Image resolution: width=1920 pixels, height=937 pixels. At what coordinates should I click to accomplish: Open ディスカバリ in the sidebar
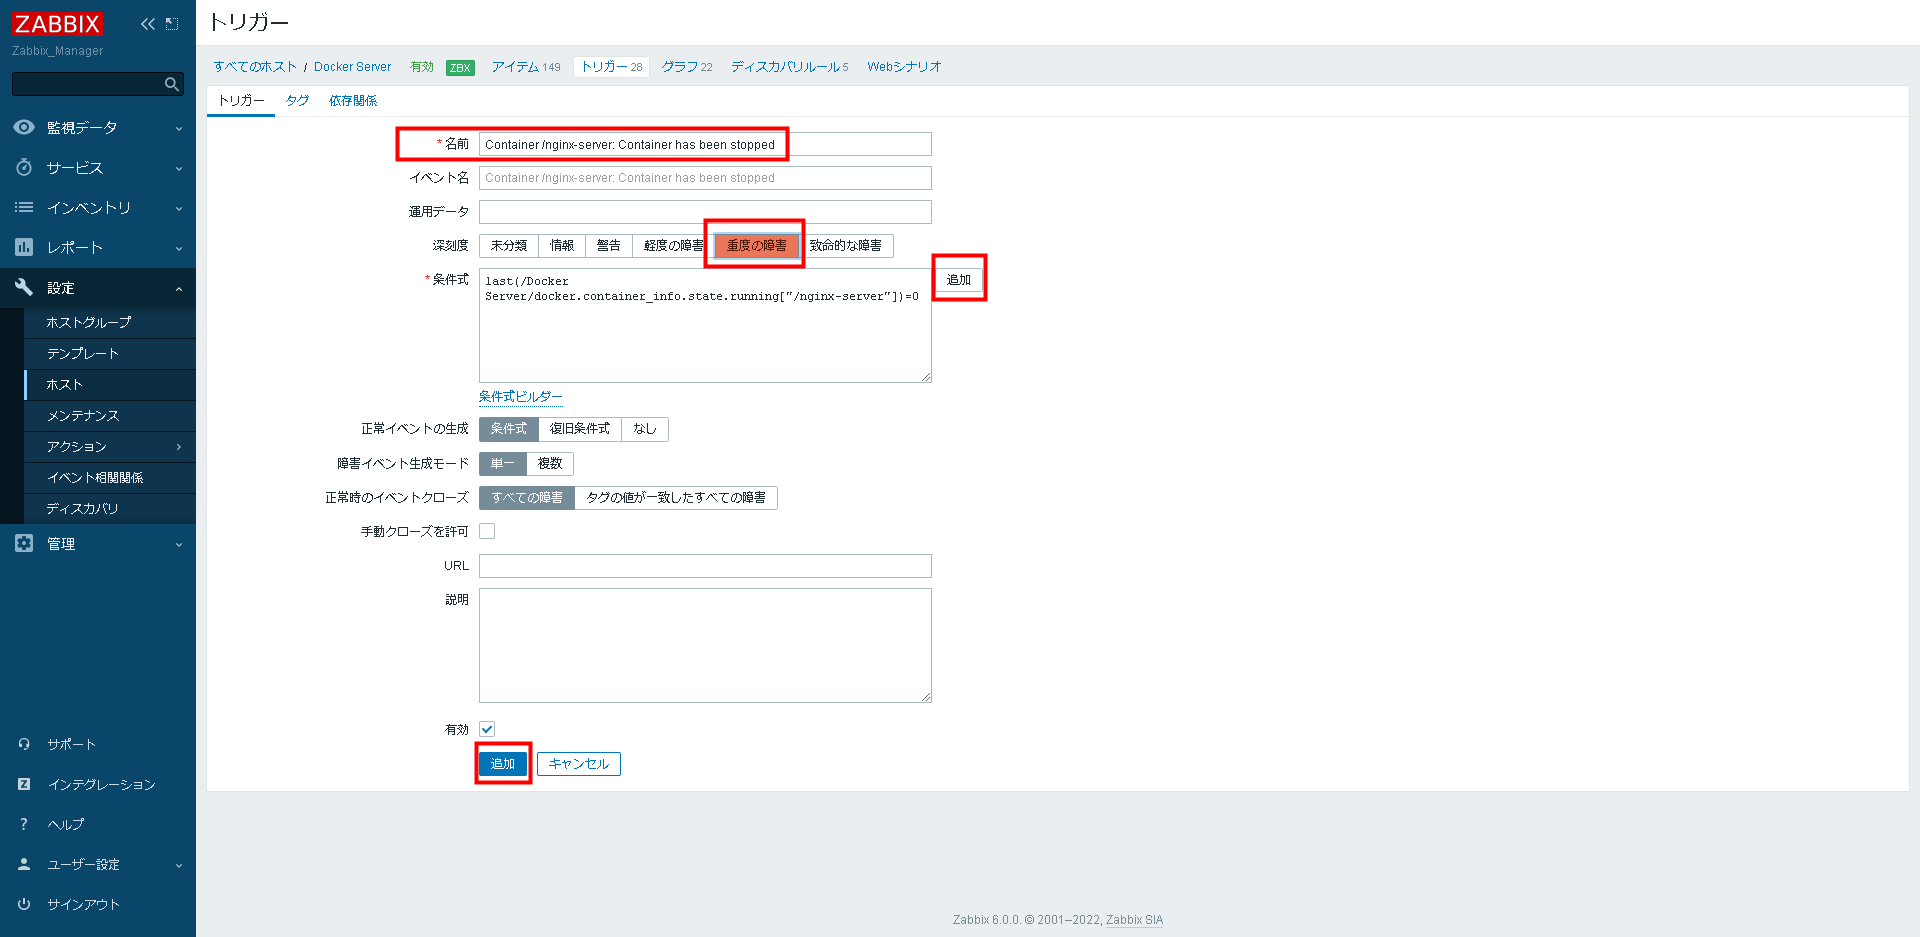click(x=110, y=508)
